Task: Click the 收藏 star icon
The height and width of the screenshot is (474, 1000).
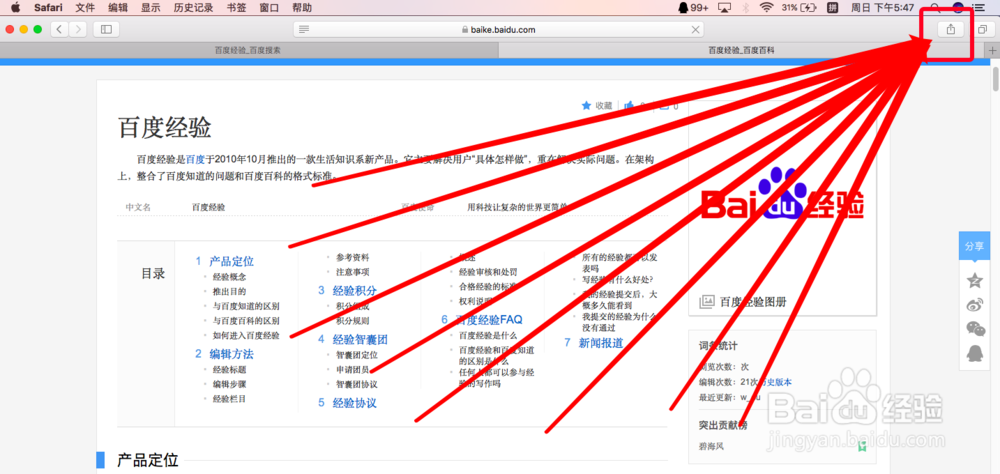Action: pyautogui.click(x=587, y=106)
